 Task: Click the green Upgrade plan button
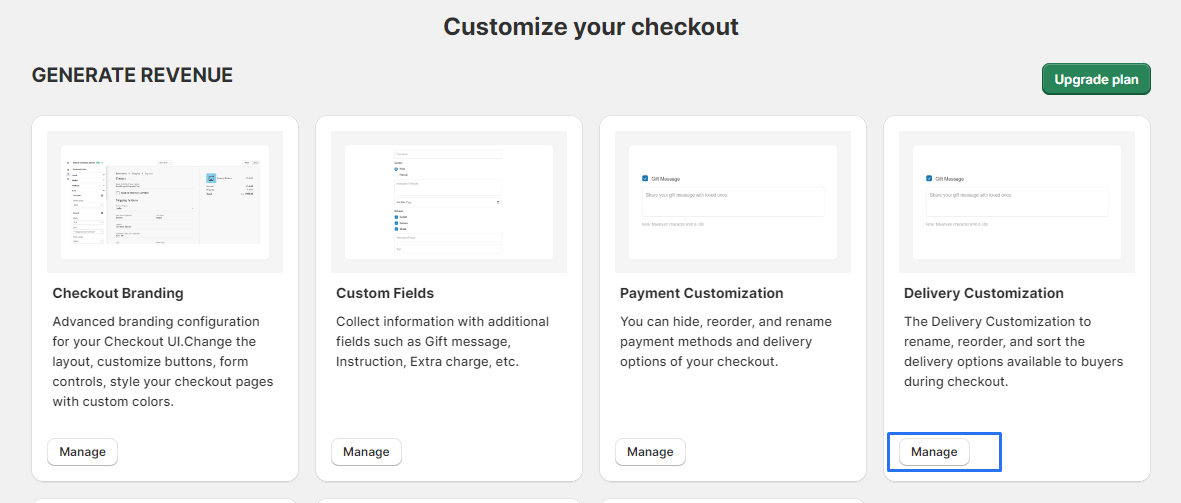pos(1096,79)
